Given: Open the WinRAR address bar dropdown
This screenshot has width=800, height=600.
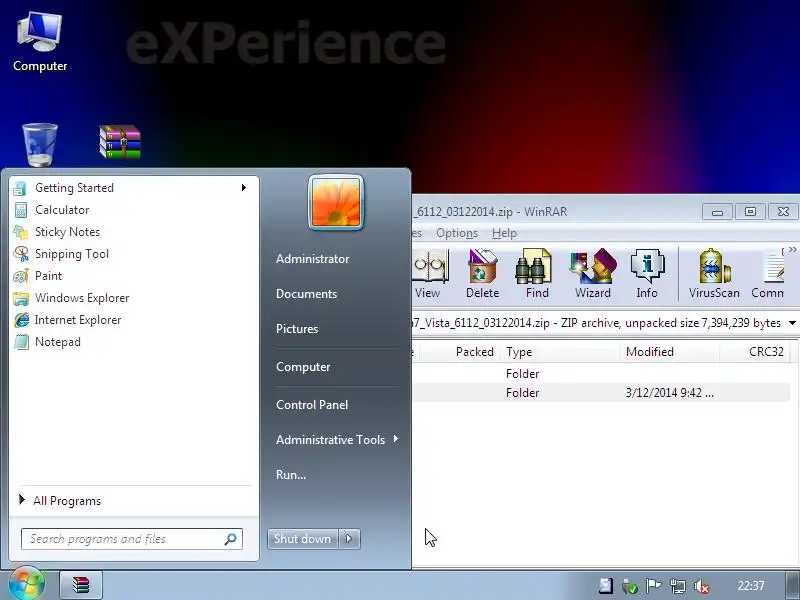Looking at the screenshot, I should click(x=792, y=323).
